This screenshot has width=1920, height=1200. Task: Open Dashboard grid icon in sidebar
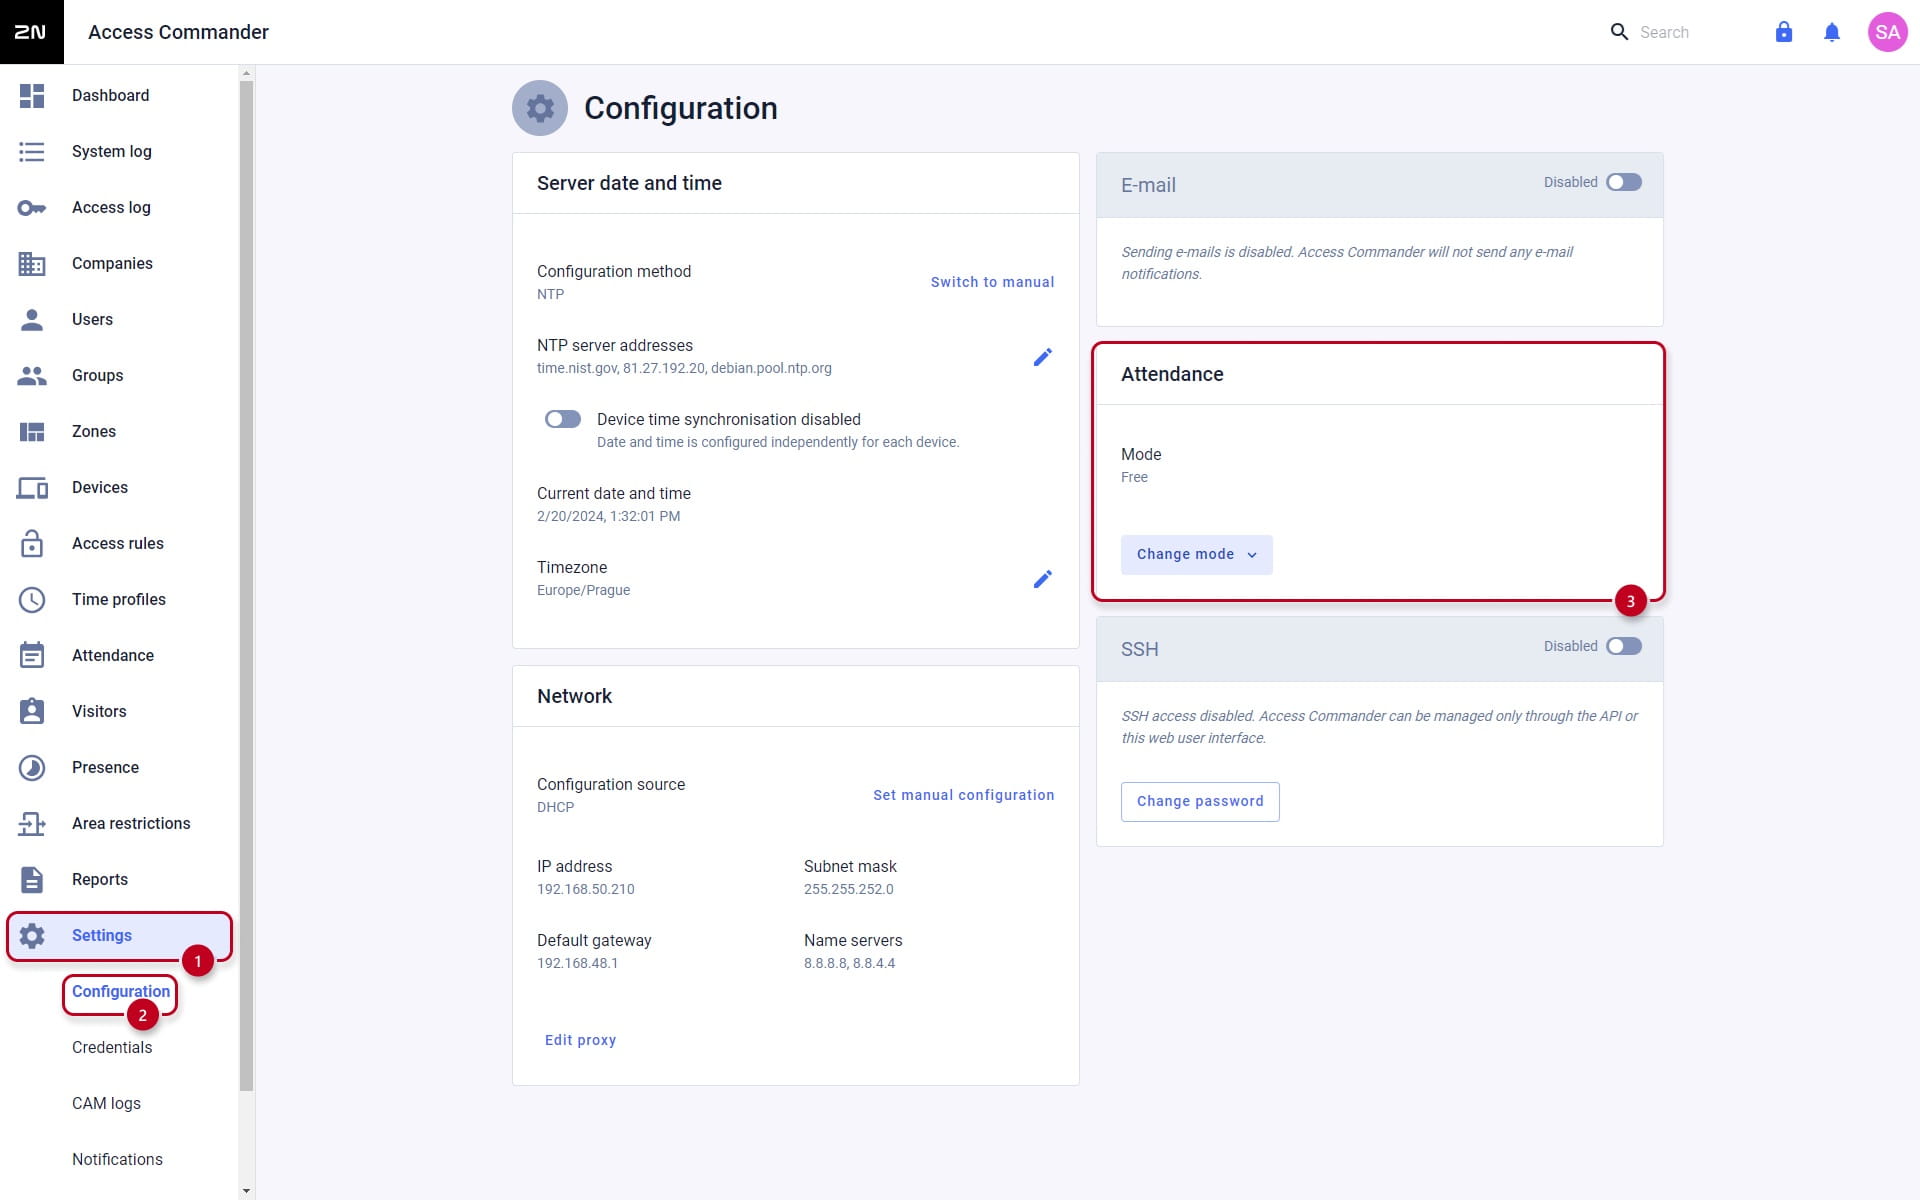32,96
